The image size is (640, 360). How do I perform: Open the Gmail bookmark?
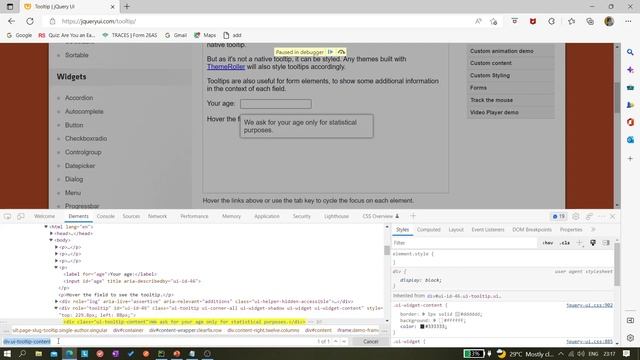[x=176, y=35]
